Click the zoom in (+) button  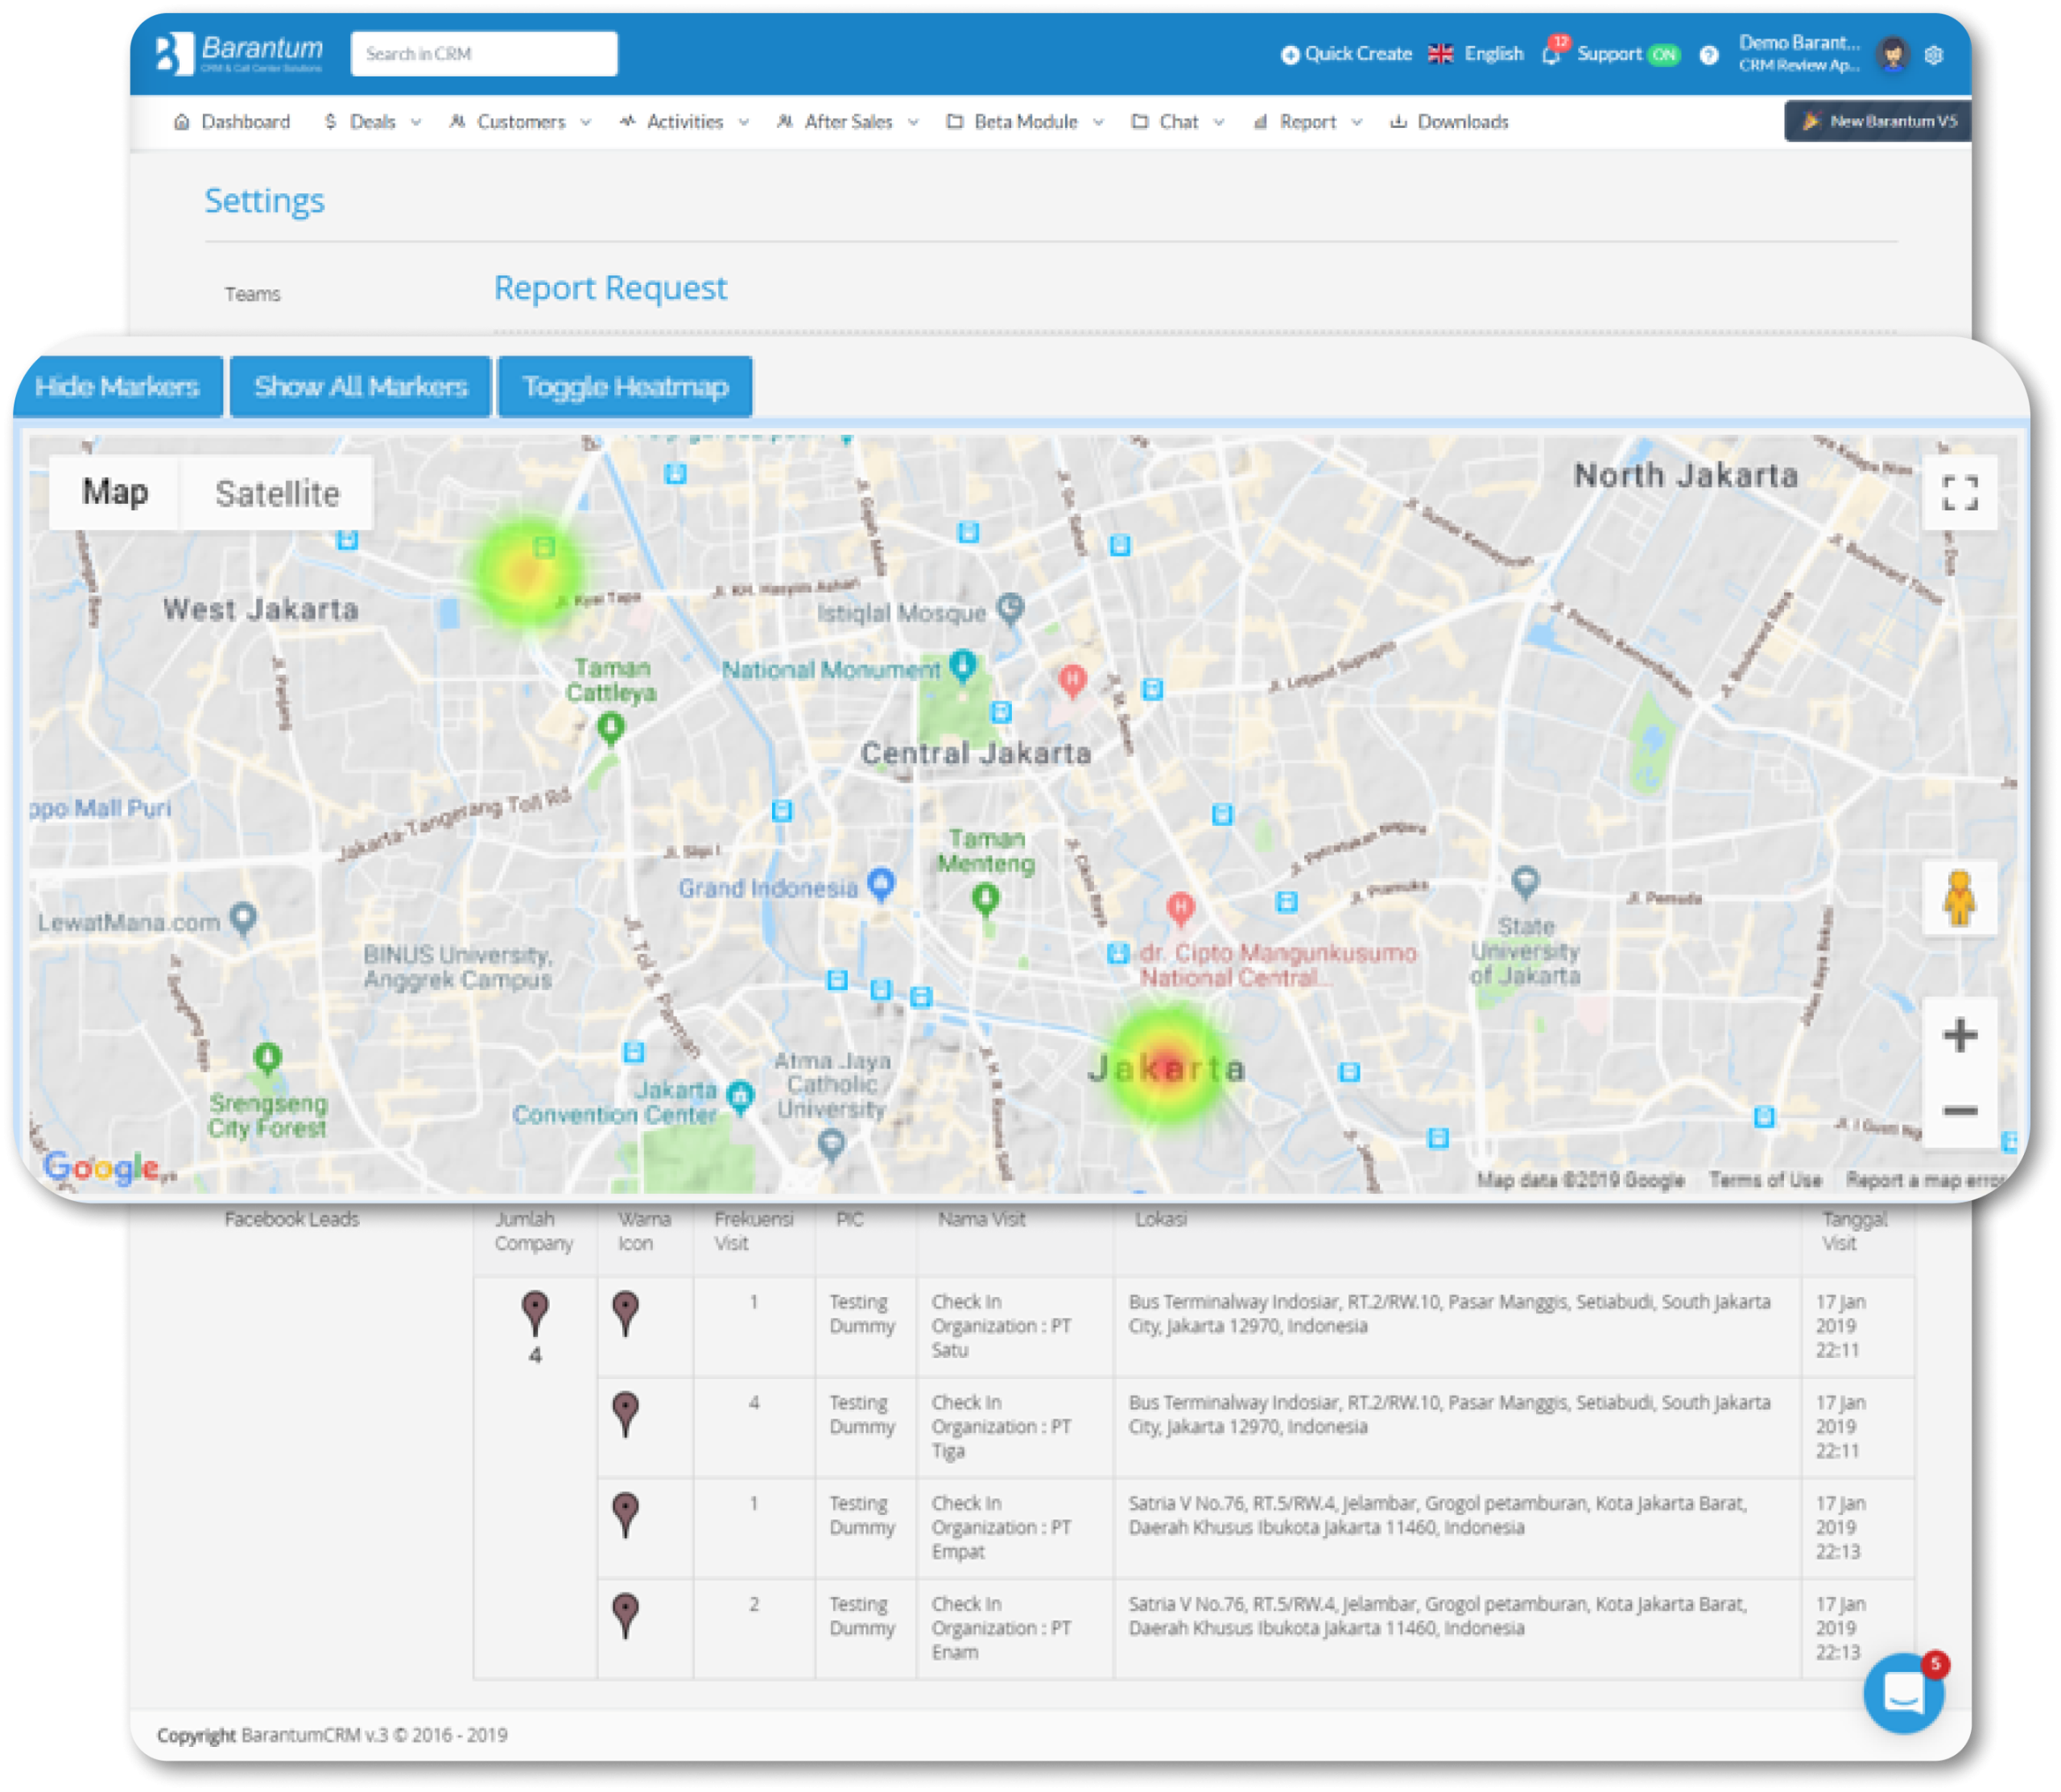click(x=1960, y=1034)
